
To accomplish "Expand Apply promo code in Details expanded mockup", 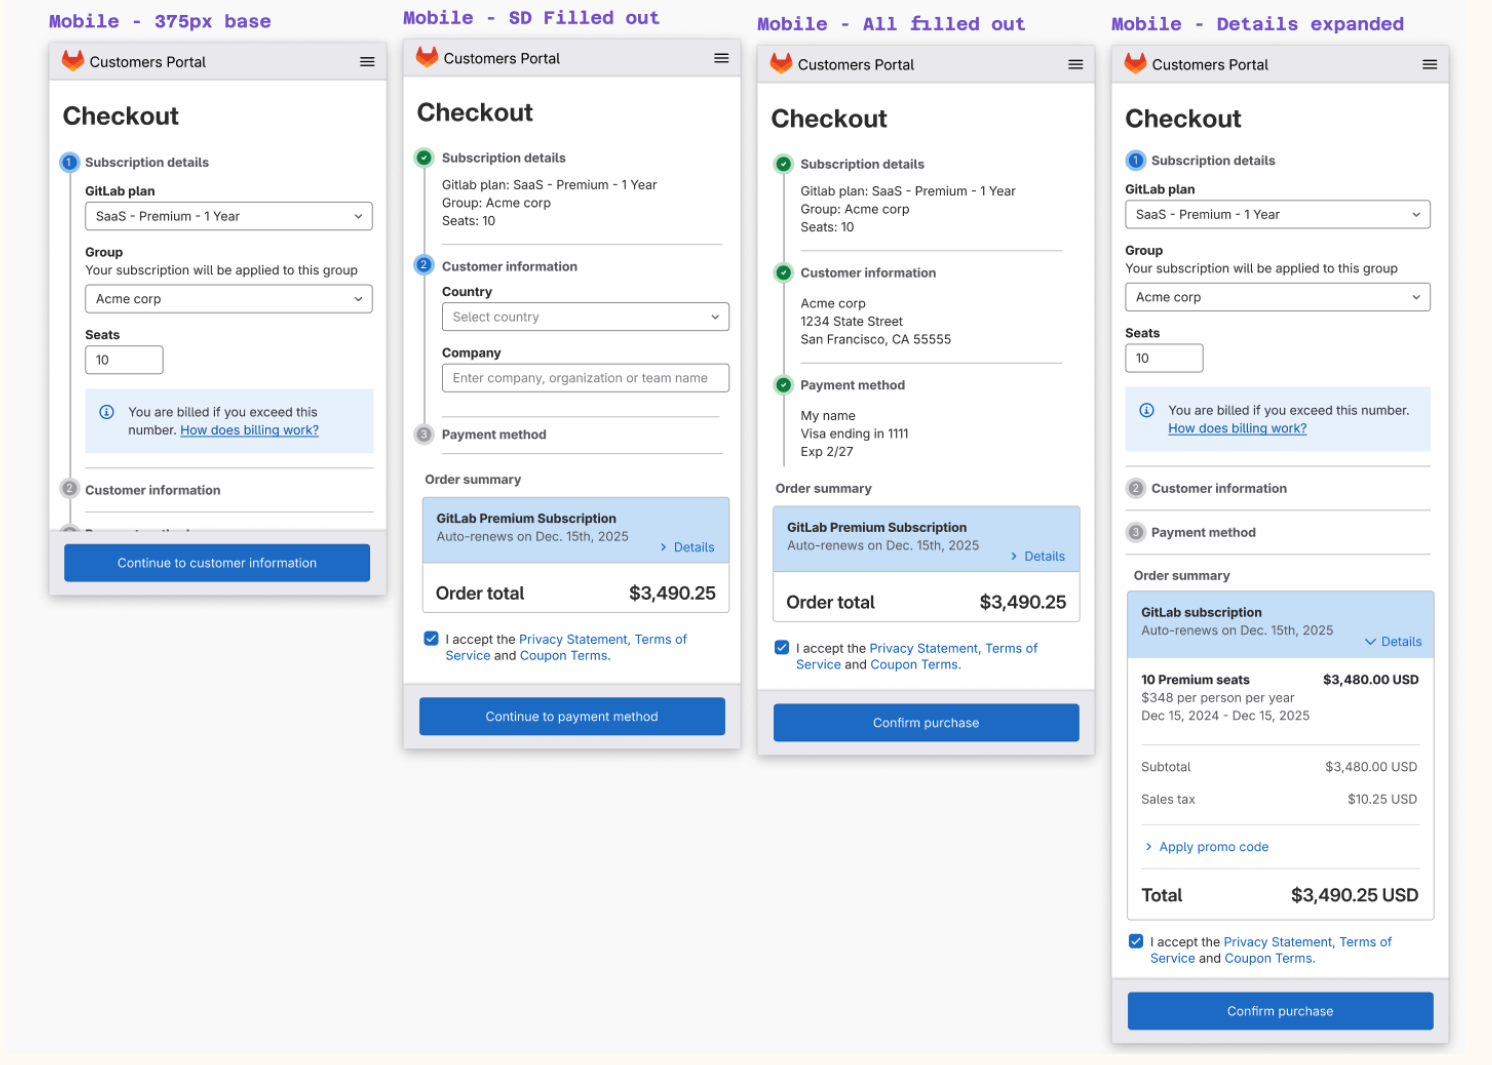I will point(1206,847).
